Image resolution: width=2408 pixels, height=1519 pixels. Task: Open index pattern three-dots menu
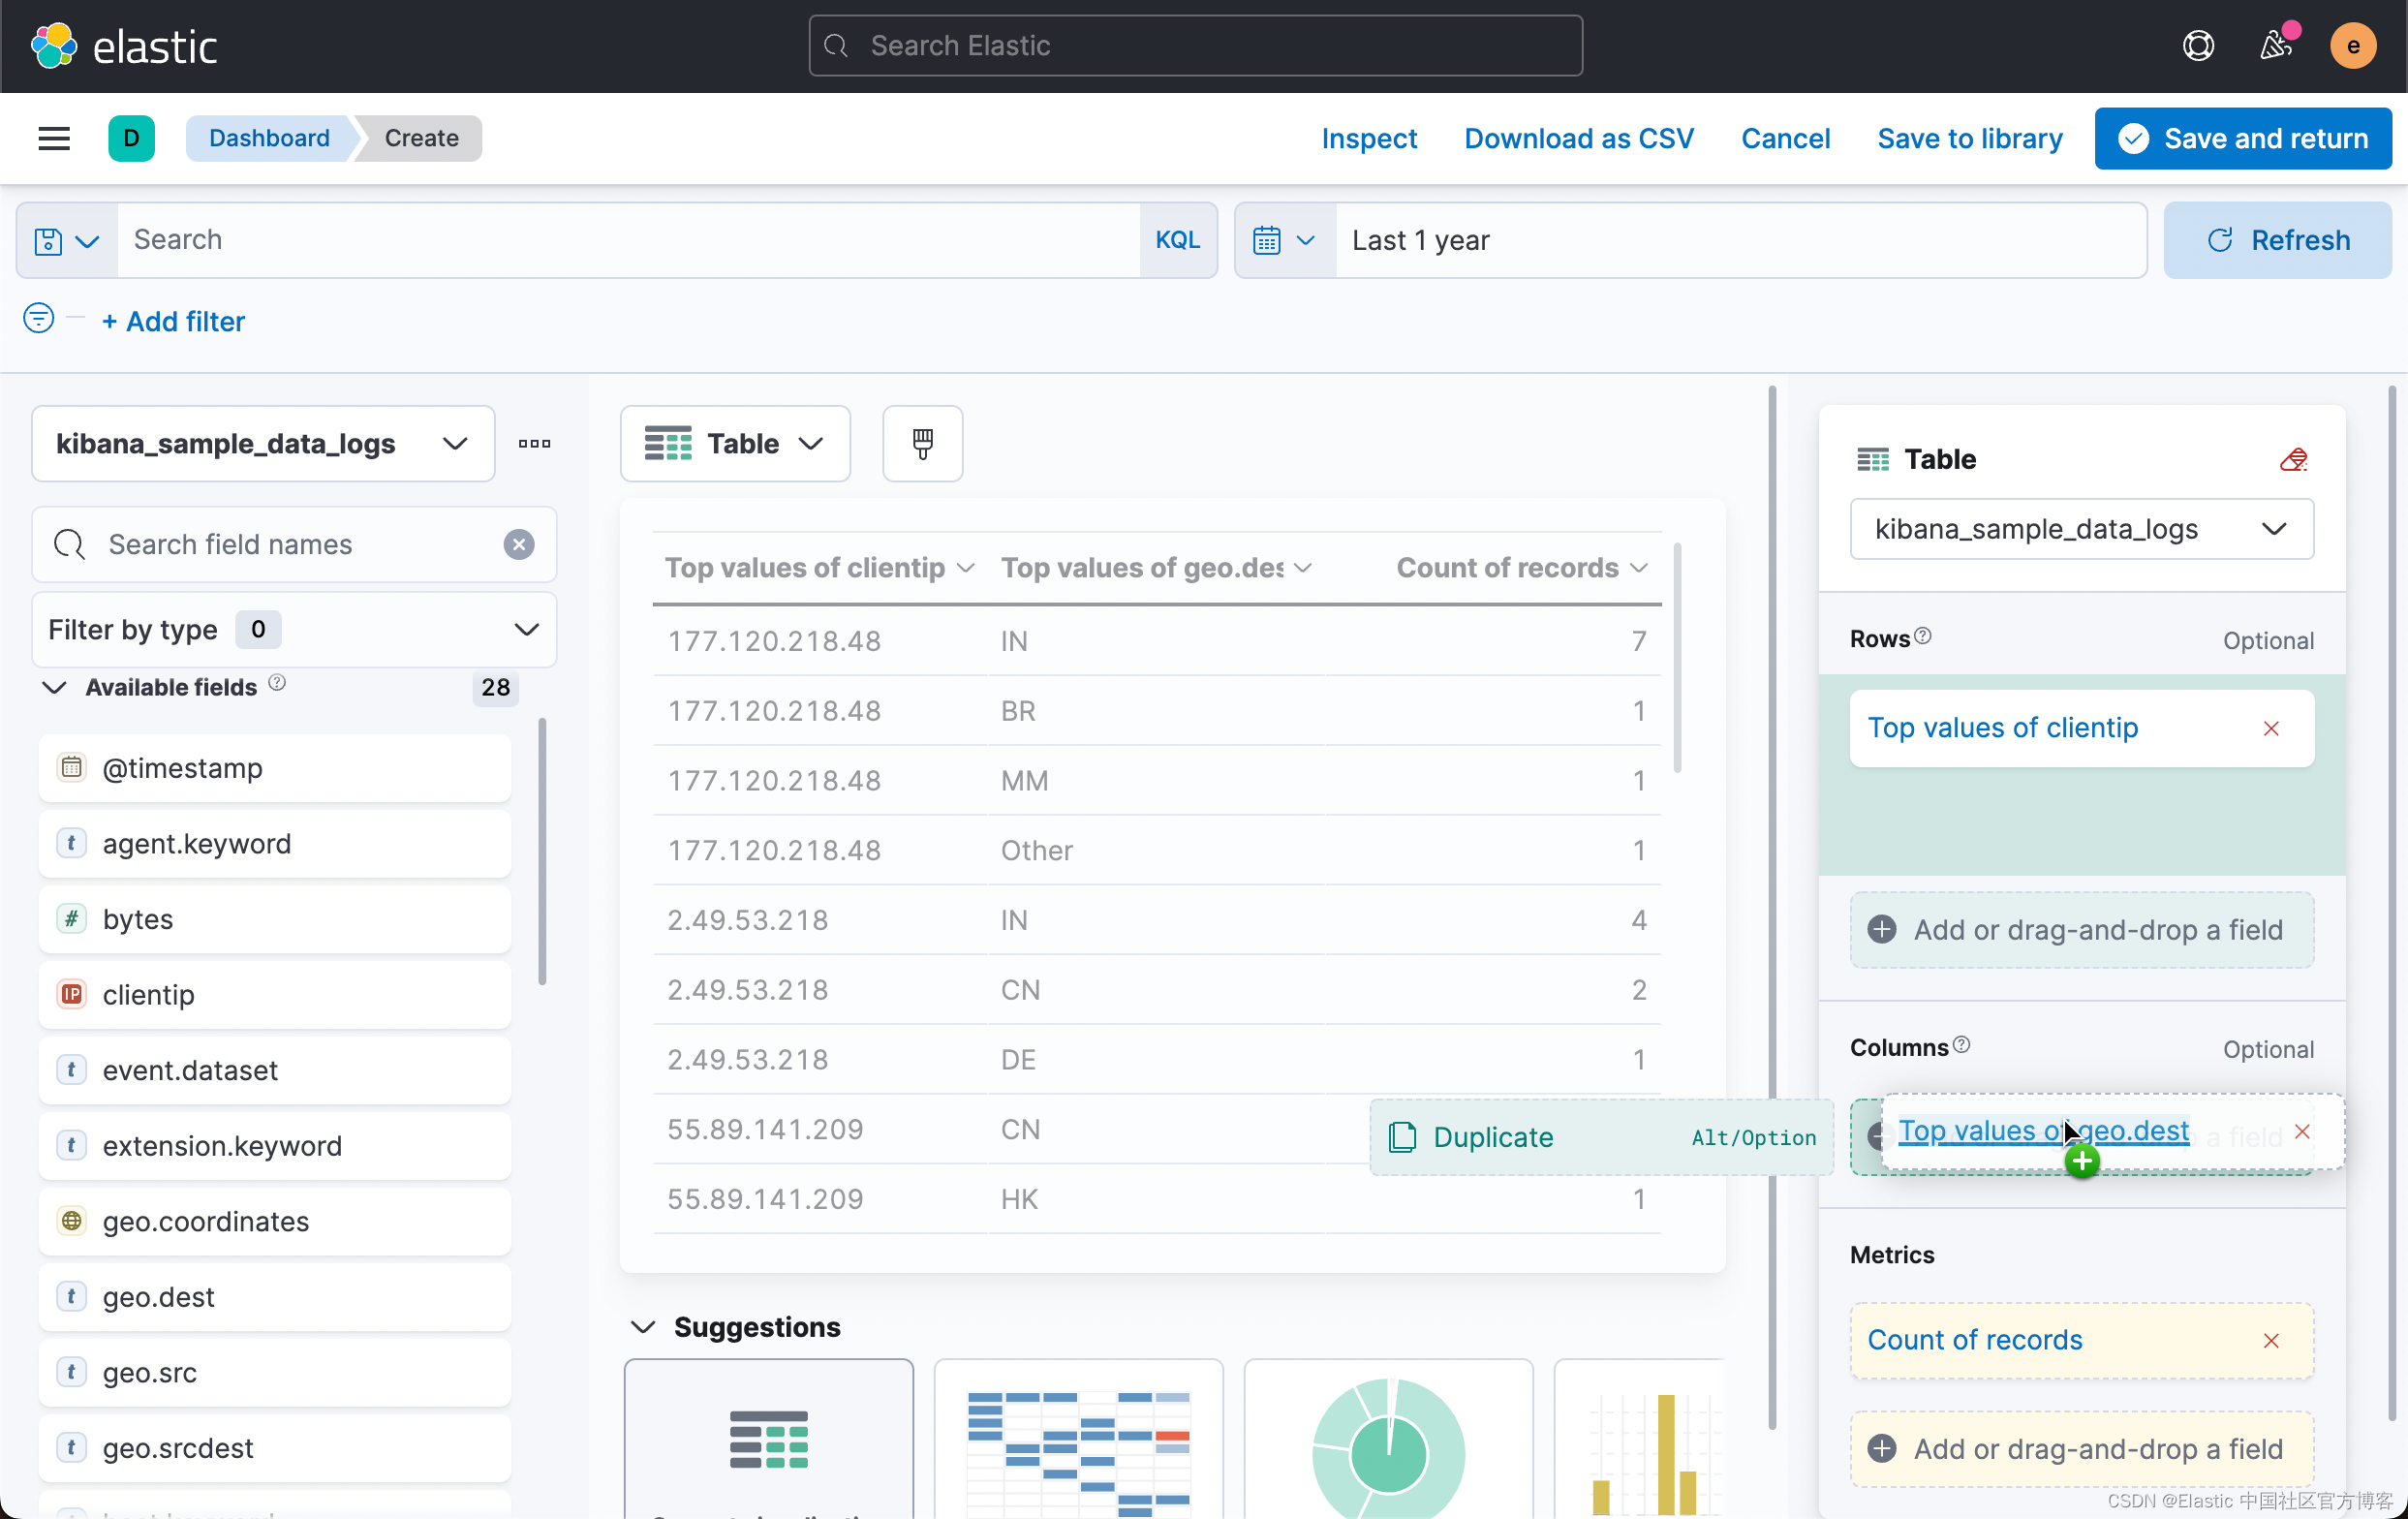pos(534,443)
